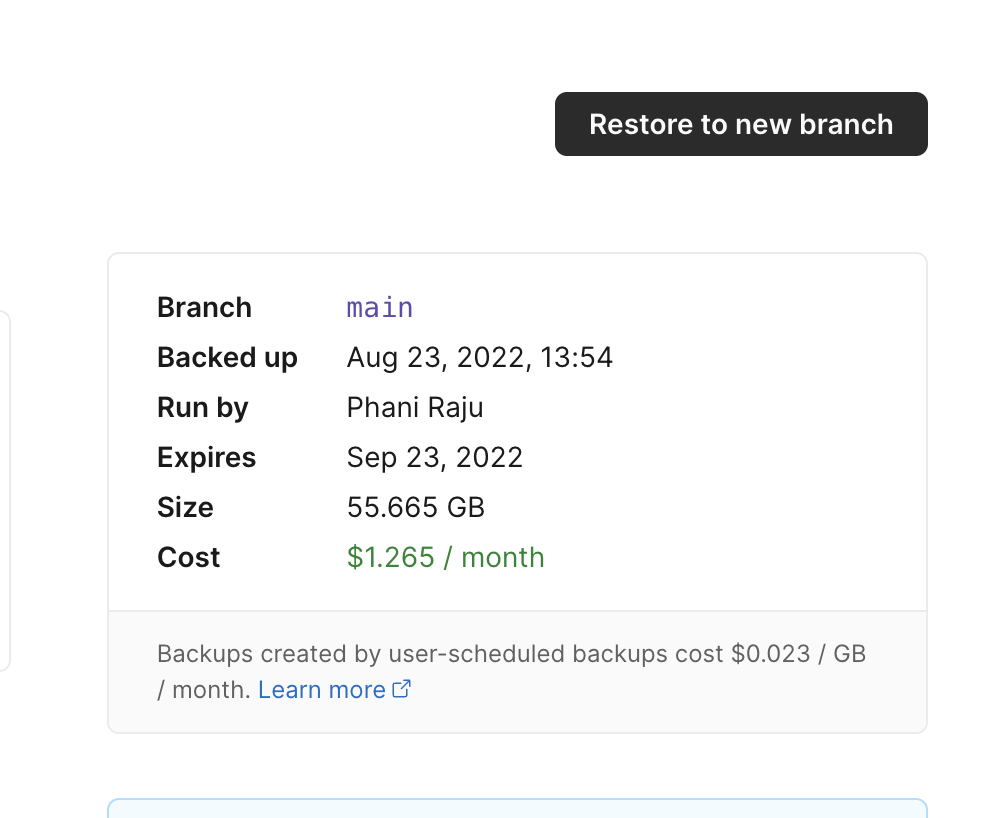Select the Size row label
Image resolution: width=1000 pixels, height=818 pixels.
185,507
